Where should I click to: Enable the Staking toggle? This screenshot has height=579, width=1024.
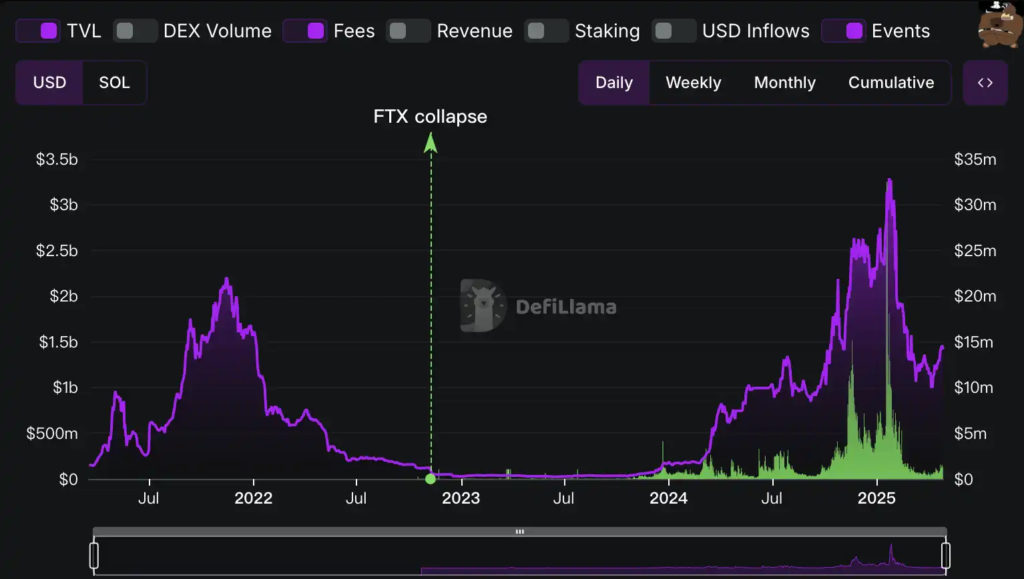[546, 31]
